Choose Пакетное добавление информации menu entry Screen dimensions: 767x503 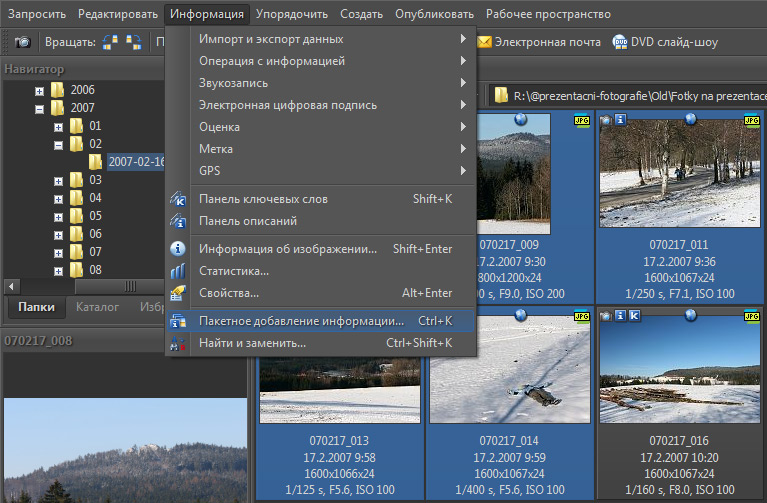pos(301,321)
